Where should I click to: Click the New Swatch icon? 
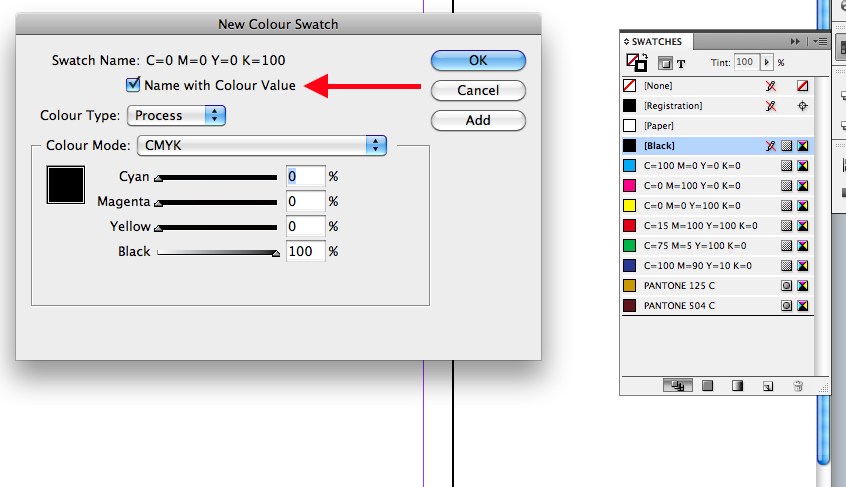(768, 385)
